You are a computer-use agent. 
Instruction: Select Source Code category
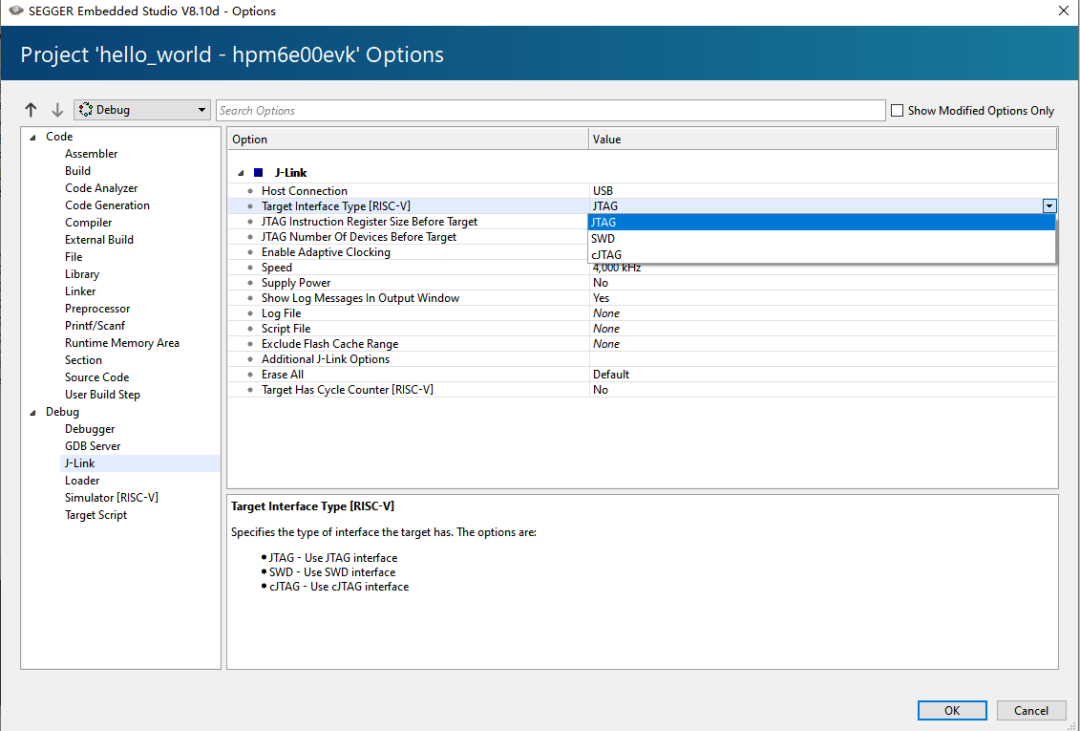click(x=96, y=377)
